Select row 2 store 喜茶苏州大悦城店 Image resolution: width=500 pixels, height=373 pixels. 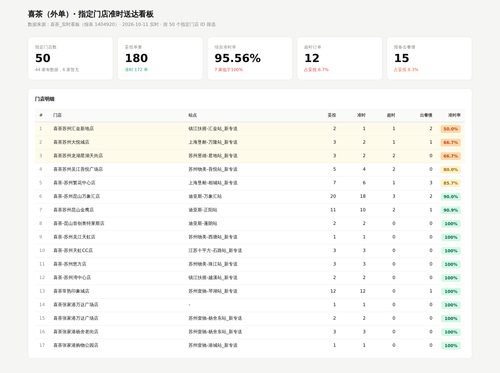pos(71,142)
